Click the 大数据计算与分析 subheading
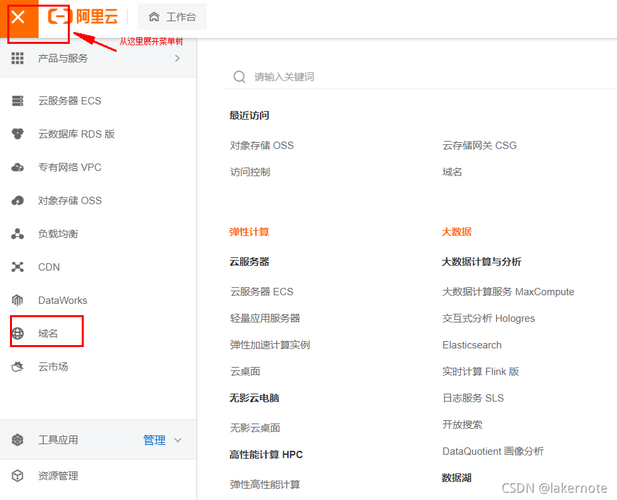Image resolution: width=617 pixels, height=500 pixels. [x=481, y=262]
